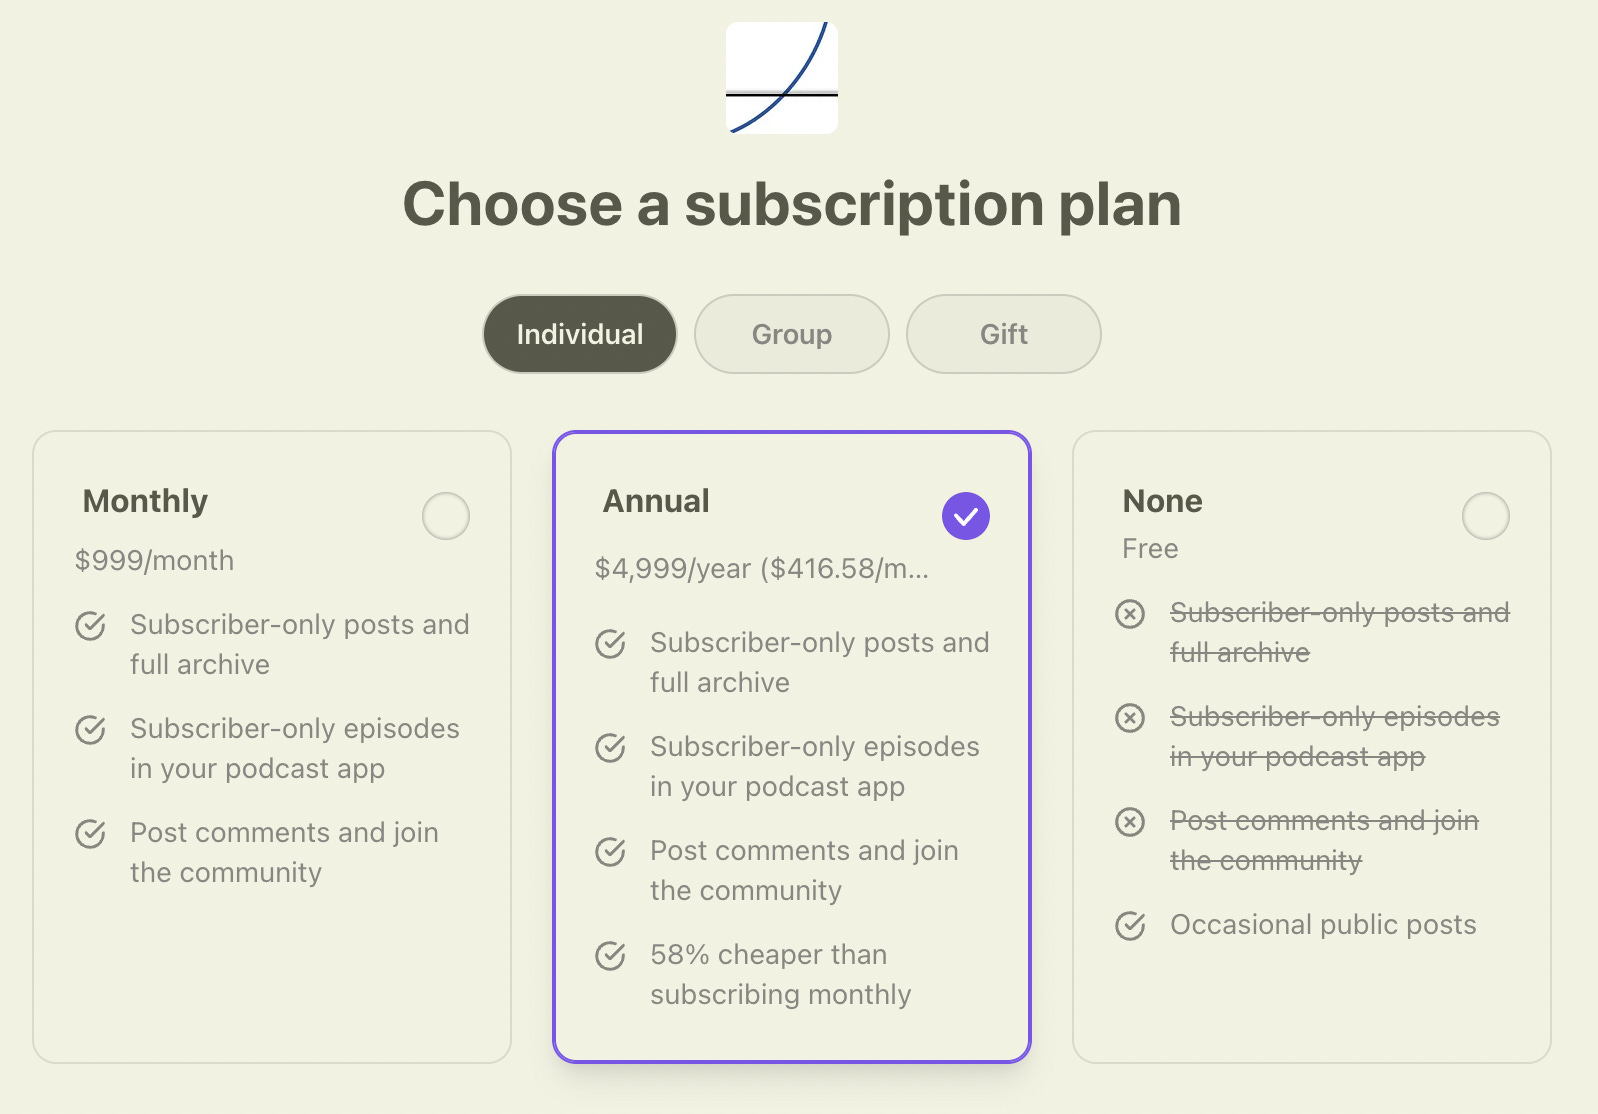Click the checkmark beside Annual community feature
This screenshot has height=1114, width=1598.
(611, 852)
